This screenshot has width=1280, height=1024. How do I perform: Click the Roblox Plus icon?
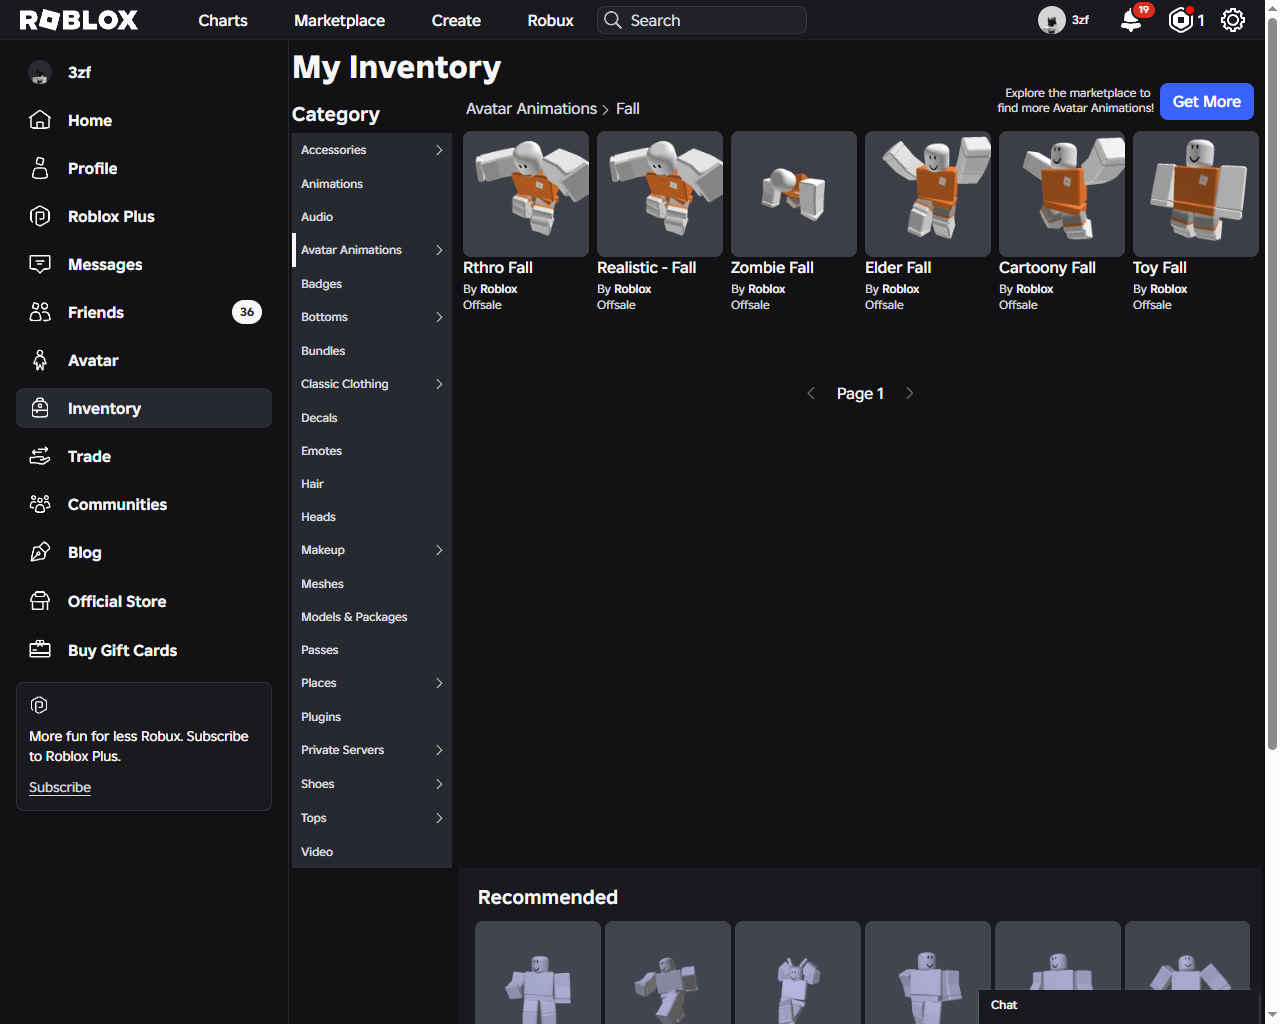[x=40, y=216]
